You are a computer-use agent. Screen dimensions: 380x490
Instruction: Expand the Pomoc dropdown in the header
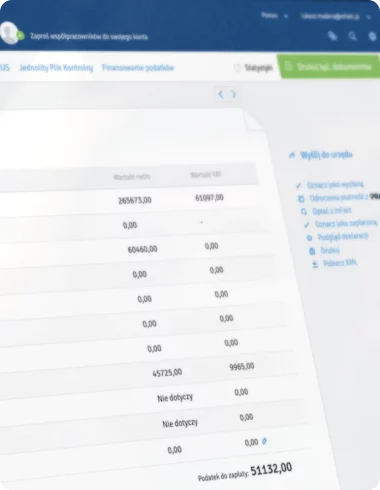pos(274,15)
